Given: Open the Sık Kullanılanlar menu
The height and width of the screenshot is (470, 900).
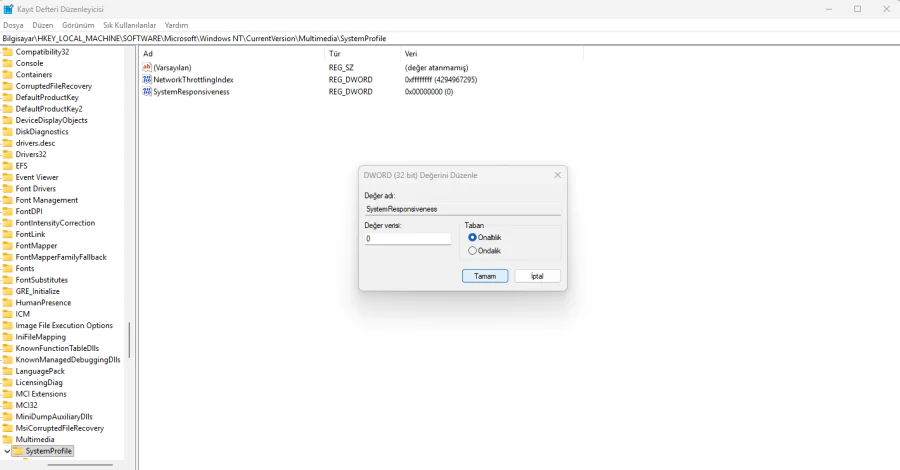Looking at the screenshot, I should tap(130, 25).
